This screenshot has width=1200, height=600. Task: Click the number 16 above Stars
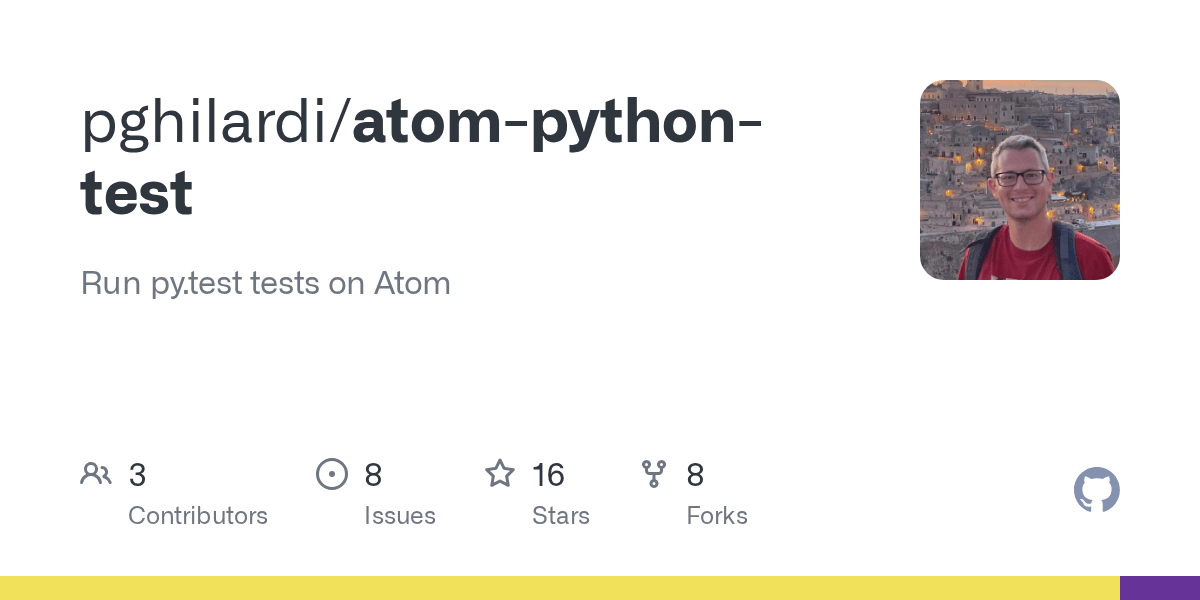pyautogui.click(x=549, y=475)
